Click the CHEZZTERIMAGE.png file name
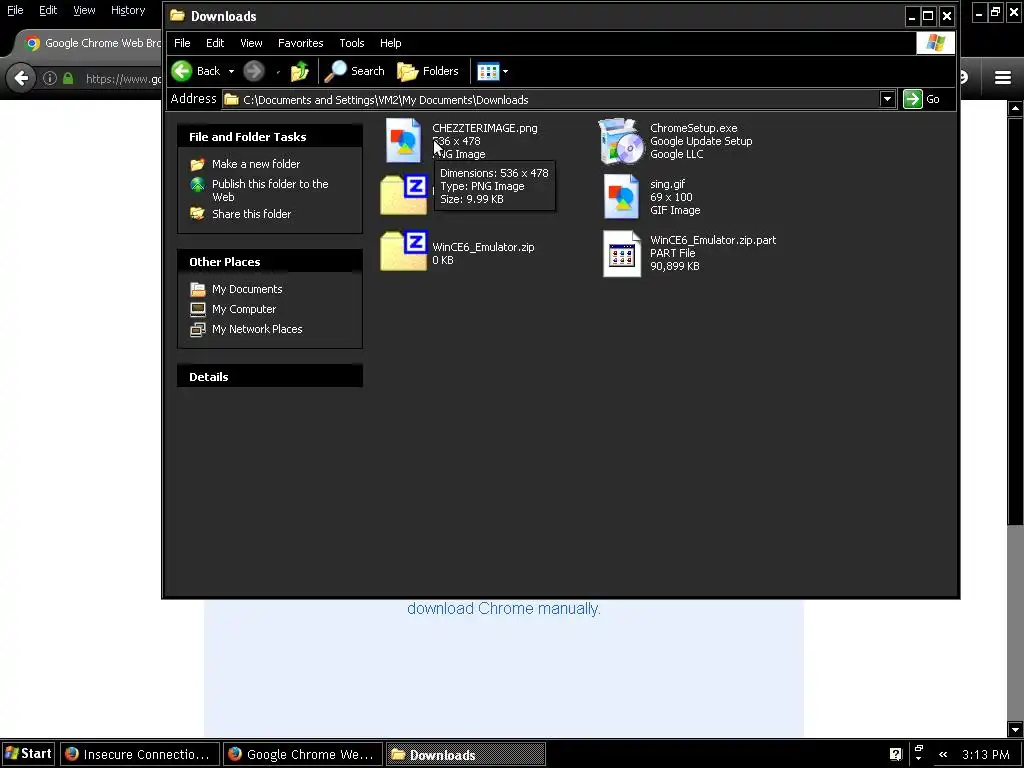This screenshot has width=1024, height=768. 485,128
